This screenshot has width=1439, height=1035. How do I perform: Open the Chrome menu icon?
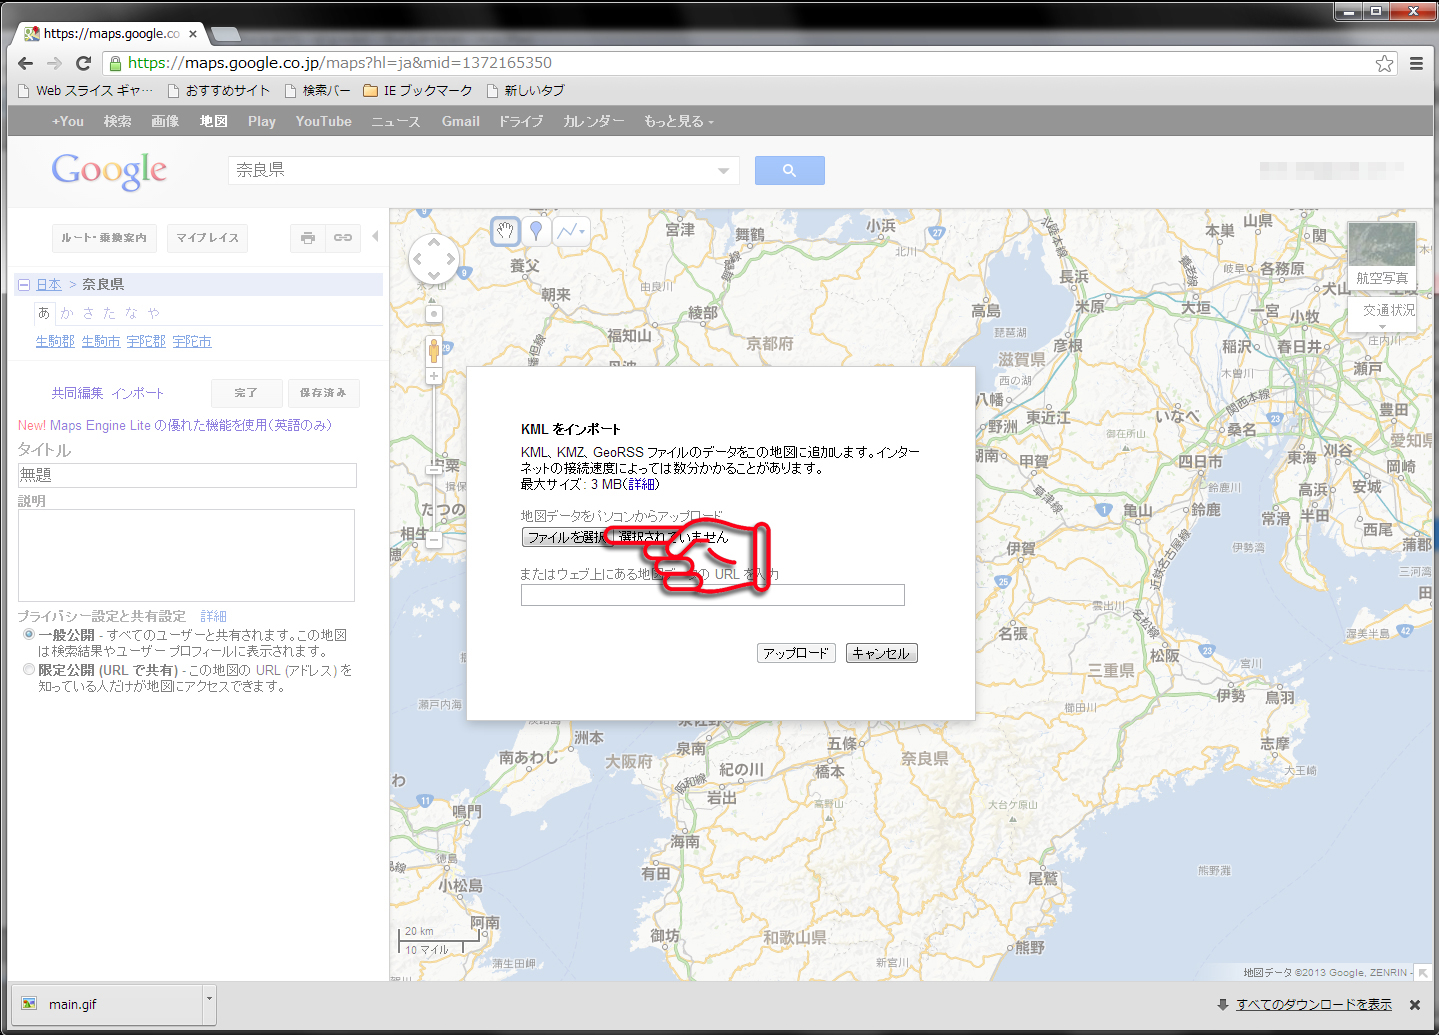pyautogui.click(x=1416, y=63)
